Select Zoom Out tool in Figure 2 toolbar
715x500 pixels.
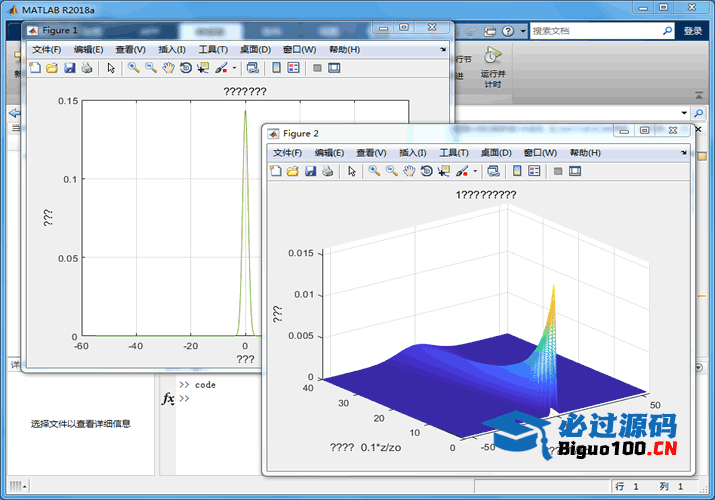point(391,171)
